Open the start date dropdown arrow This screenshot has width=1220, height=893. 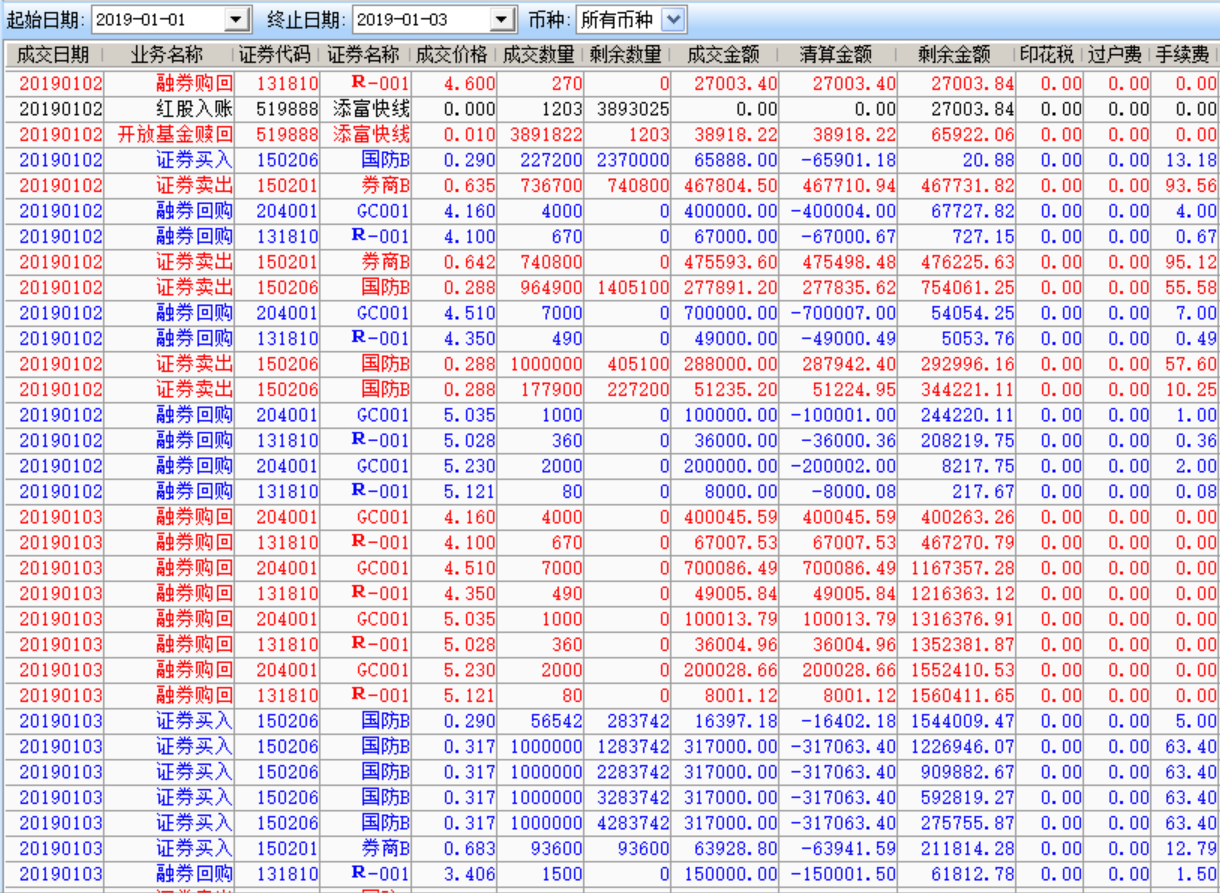[x=236, y=19]
